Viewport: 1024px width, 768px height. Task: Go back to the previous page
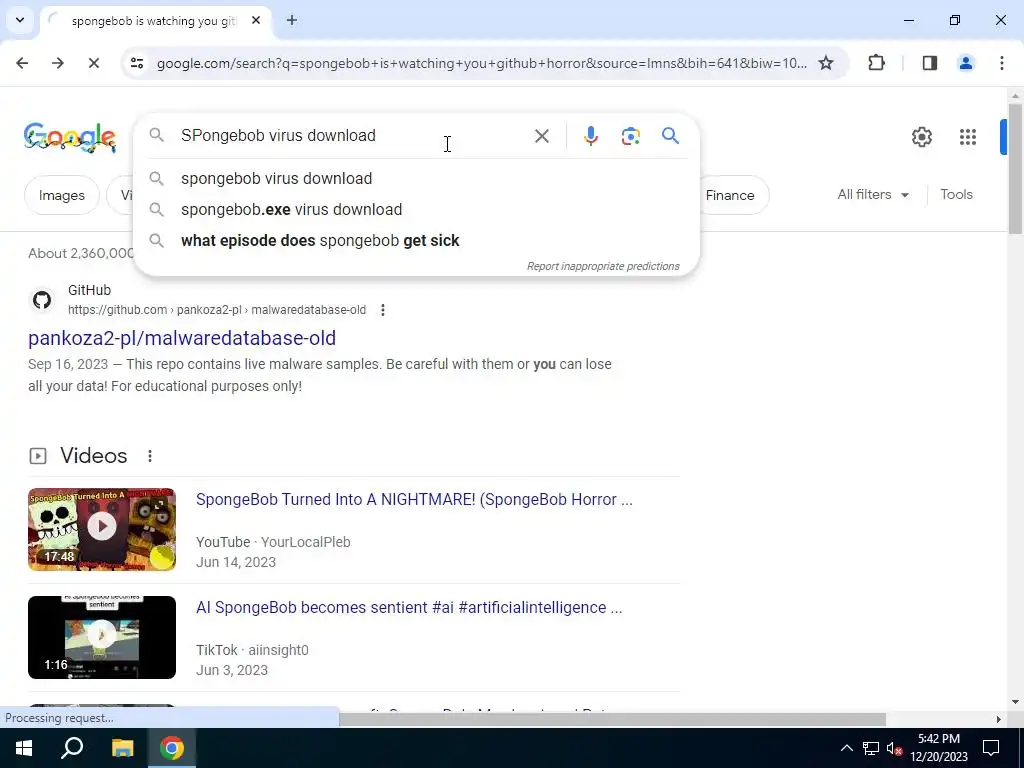[x=22, y=63]
